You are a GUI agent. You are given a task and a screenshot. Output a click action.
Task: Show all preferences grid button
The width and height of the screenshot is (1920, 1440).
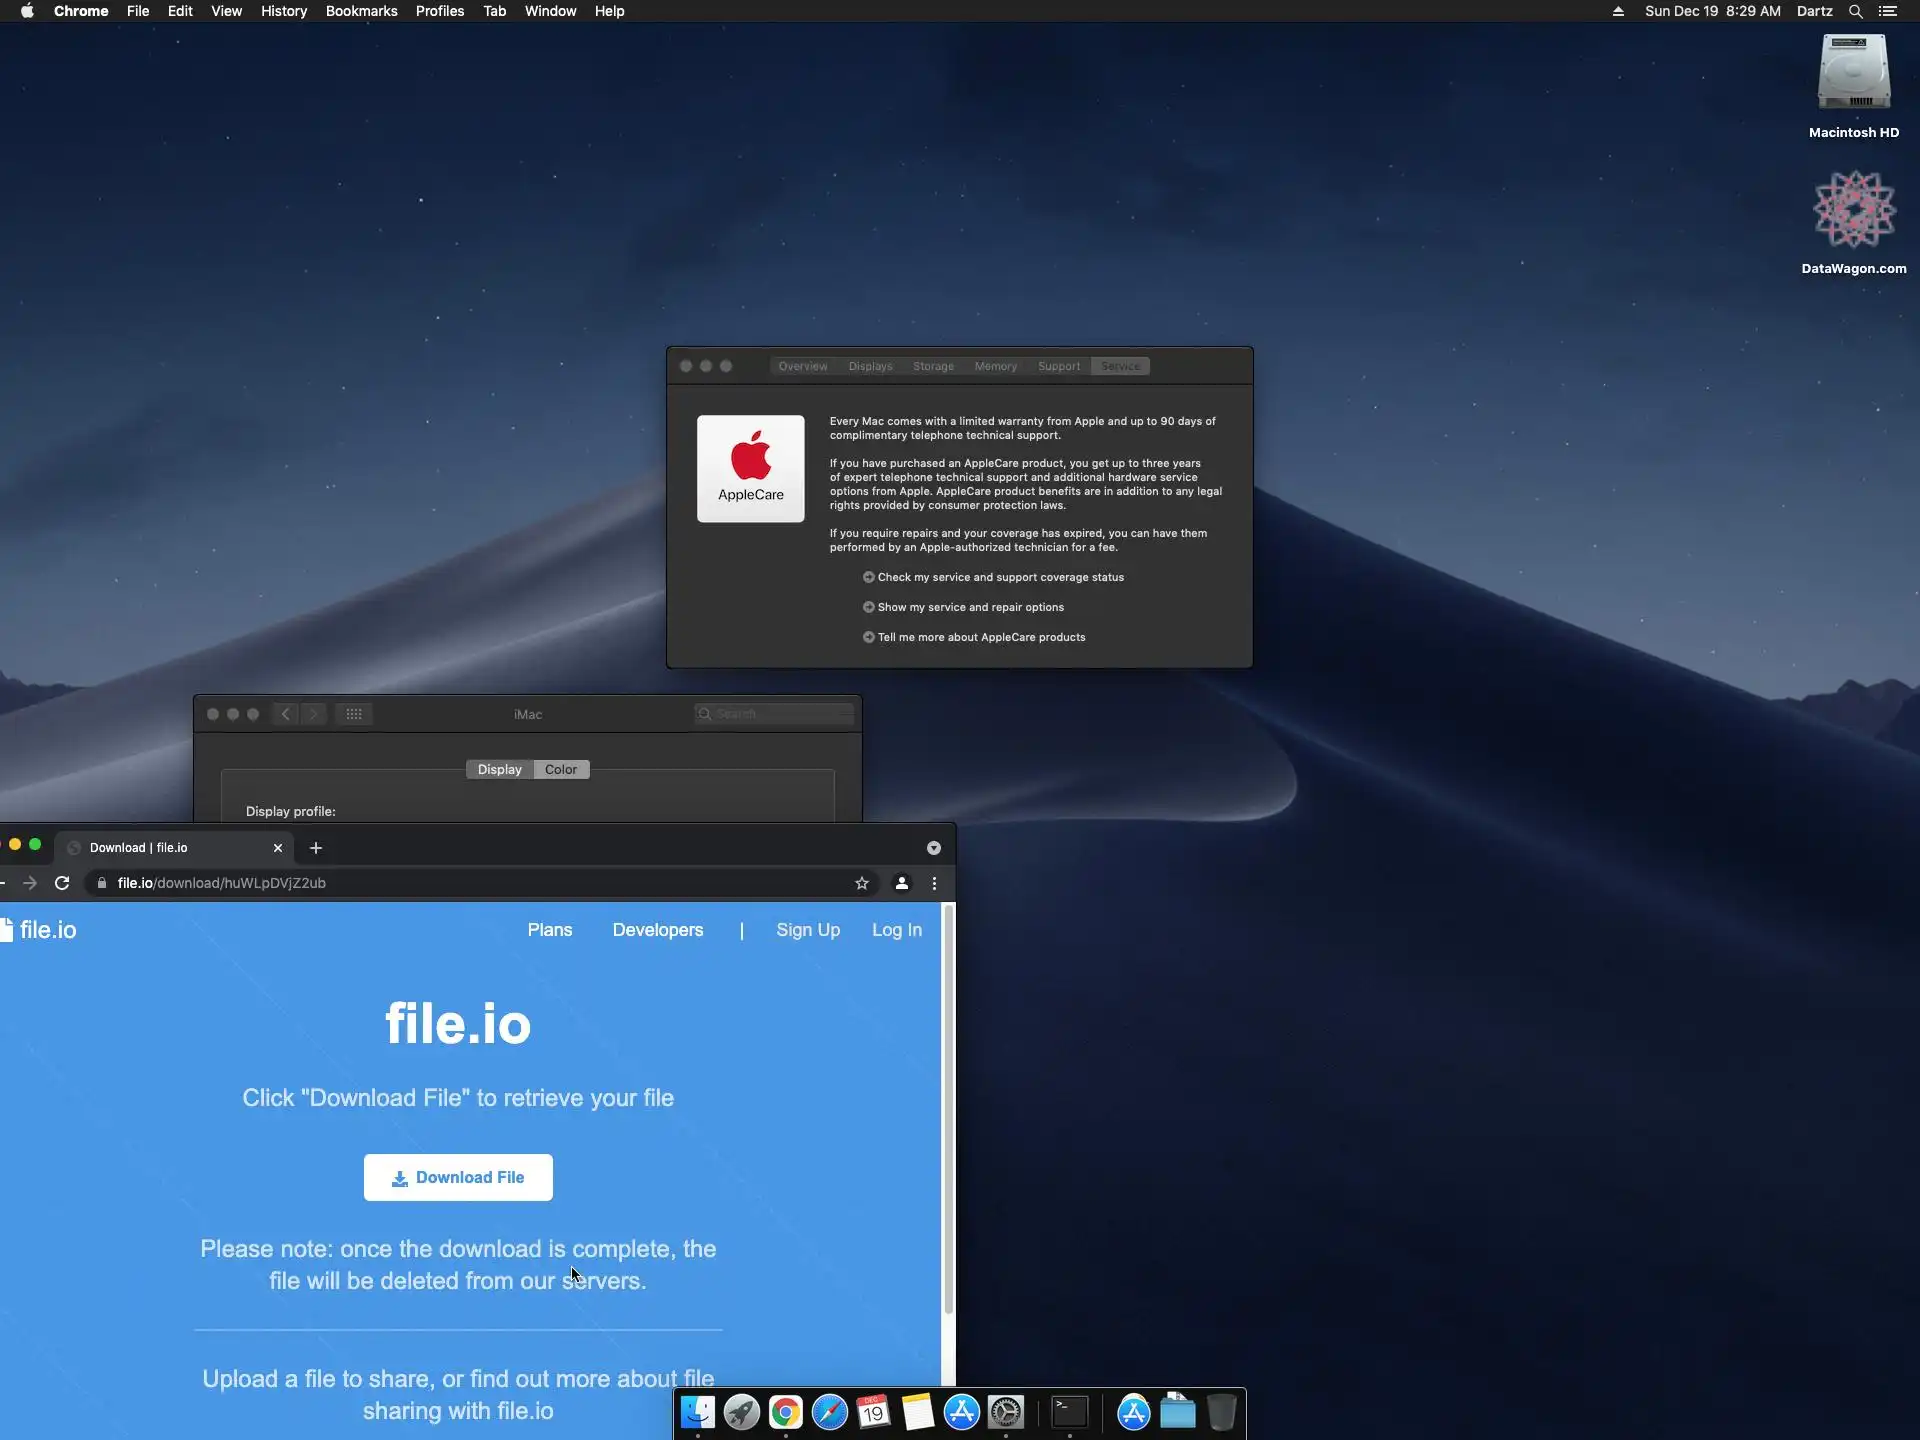(x=354, y=714)
